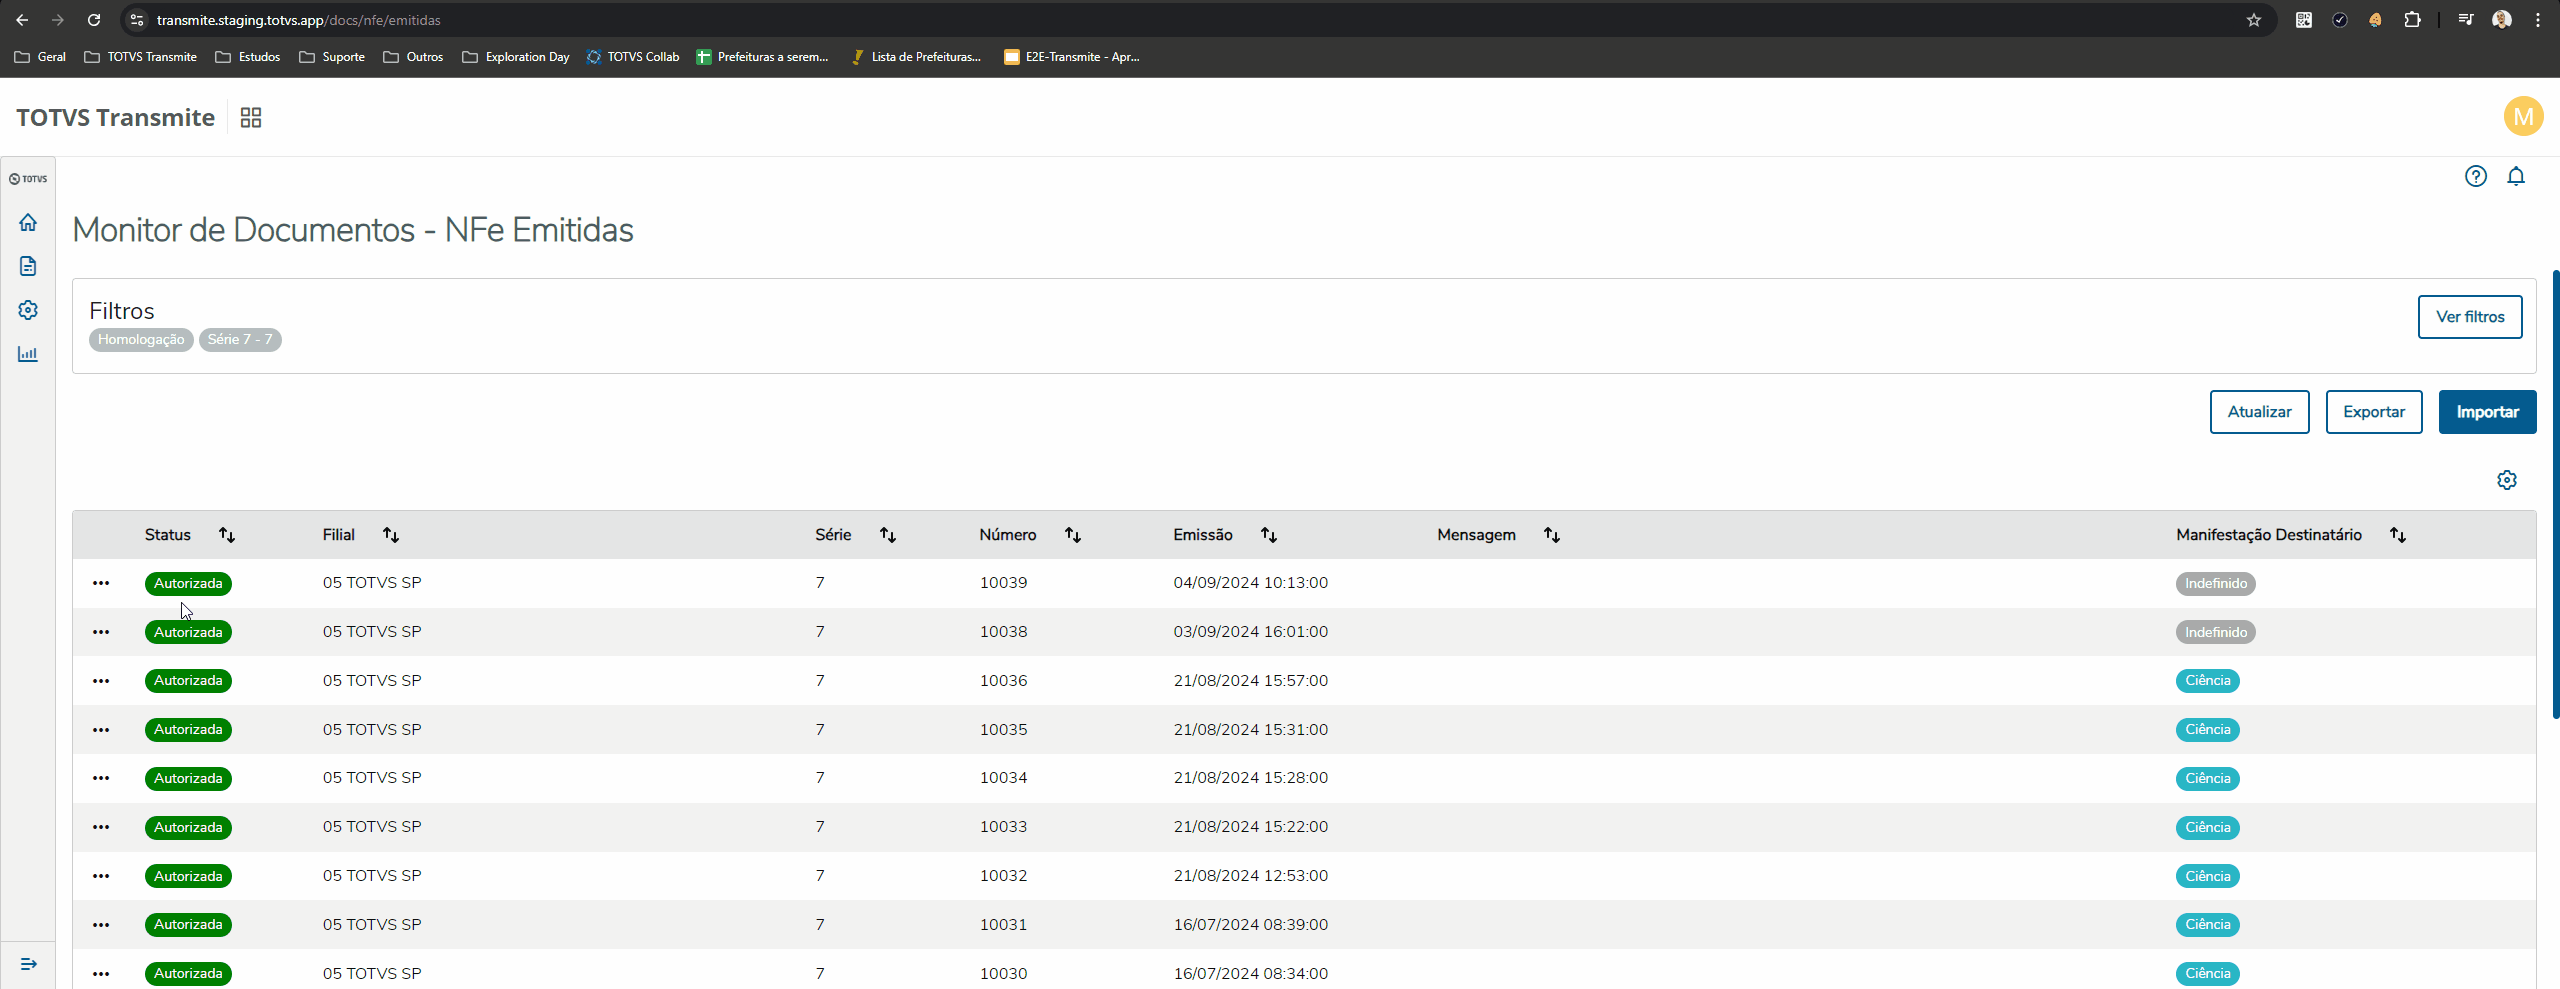The image size is (2560, 989).
Task: Click Ciência badge for document 10036
Action: click(x=2208, y=681)
